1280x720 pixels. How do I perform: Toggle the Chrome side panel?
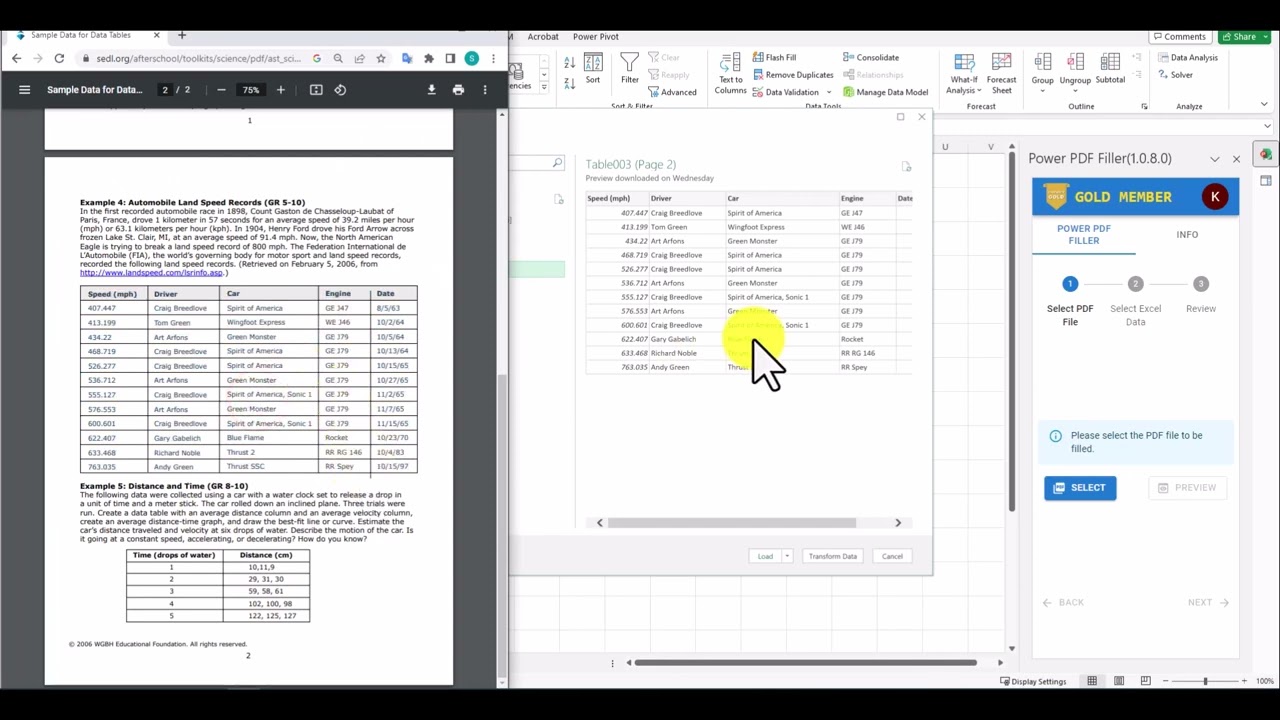[450, 59]
